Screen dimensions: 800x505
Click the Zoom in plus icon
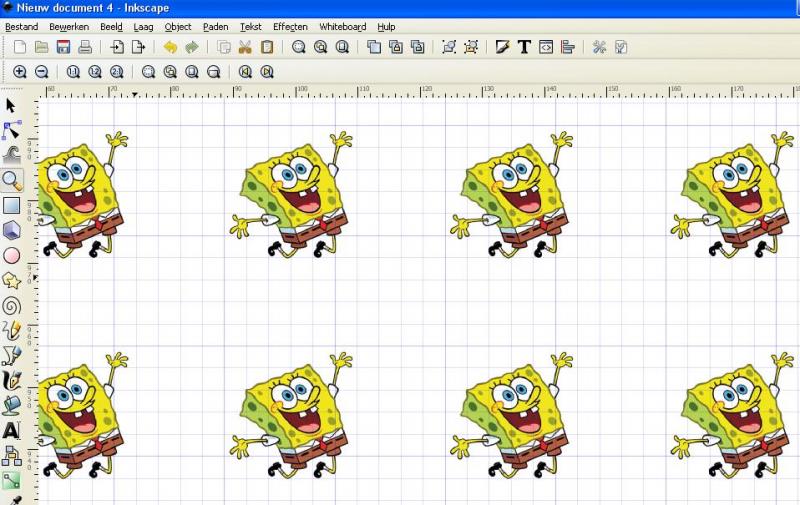click(20, 72)
